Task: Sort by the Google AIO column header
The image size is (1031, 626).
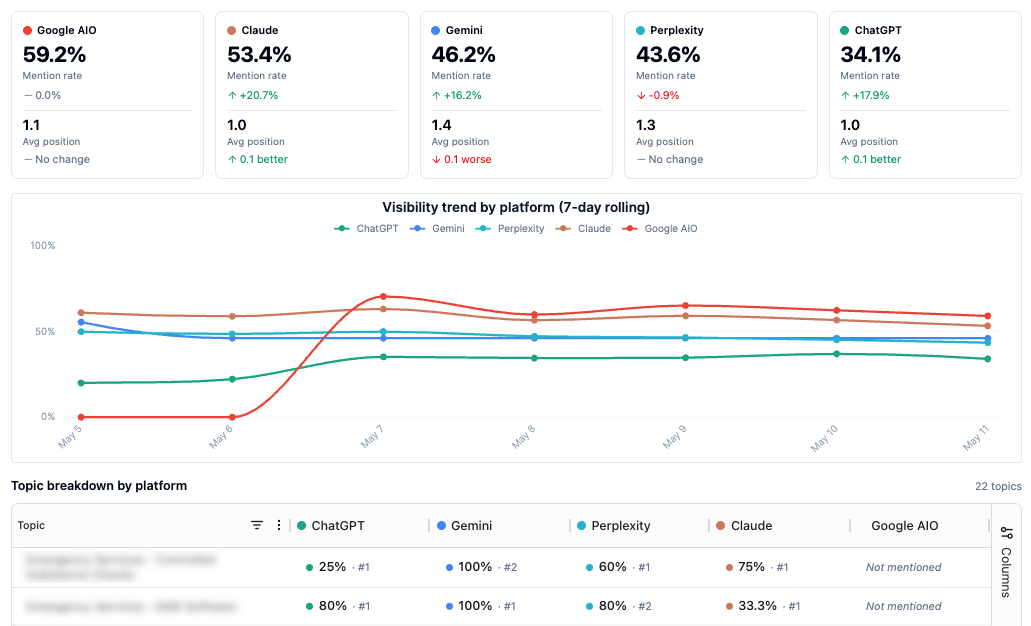Action: tap(905, 525)
